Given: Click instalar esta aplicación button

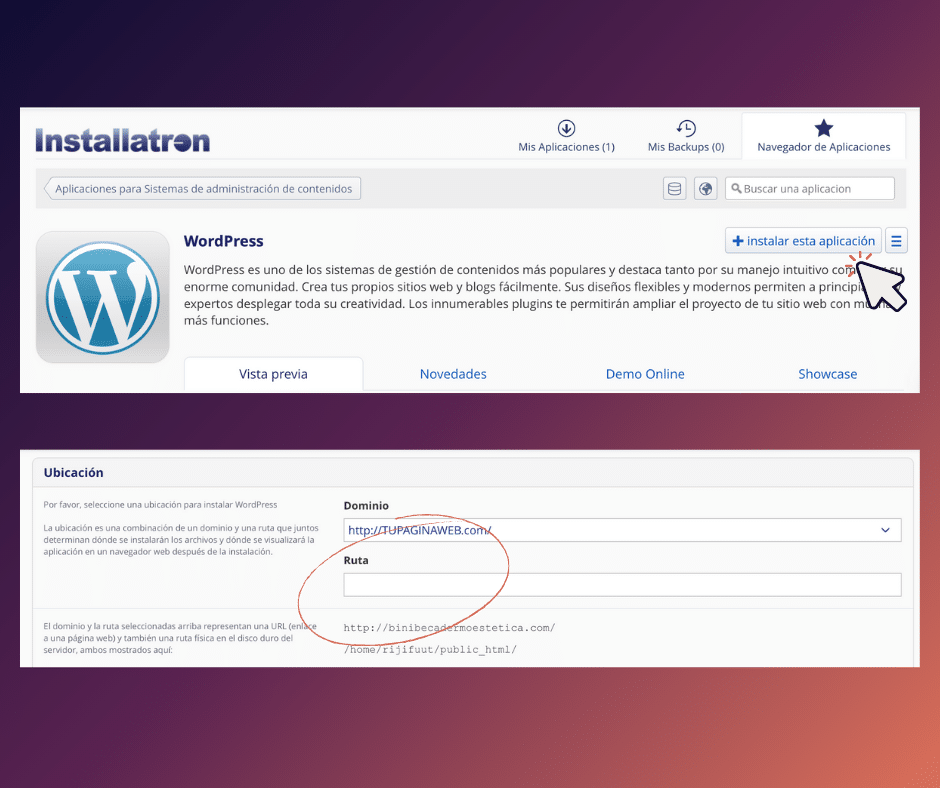Looking at the screenshot, I should (x=803, y=240).
